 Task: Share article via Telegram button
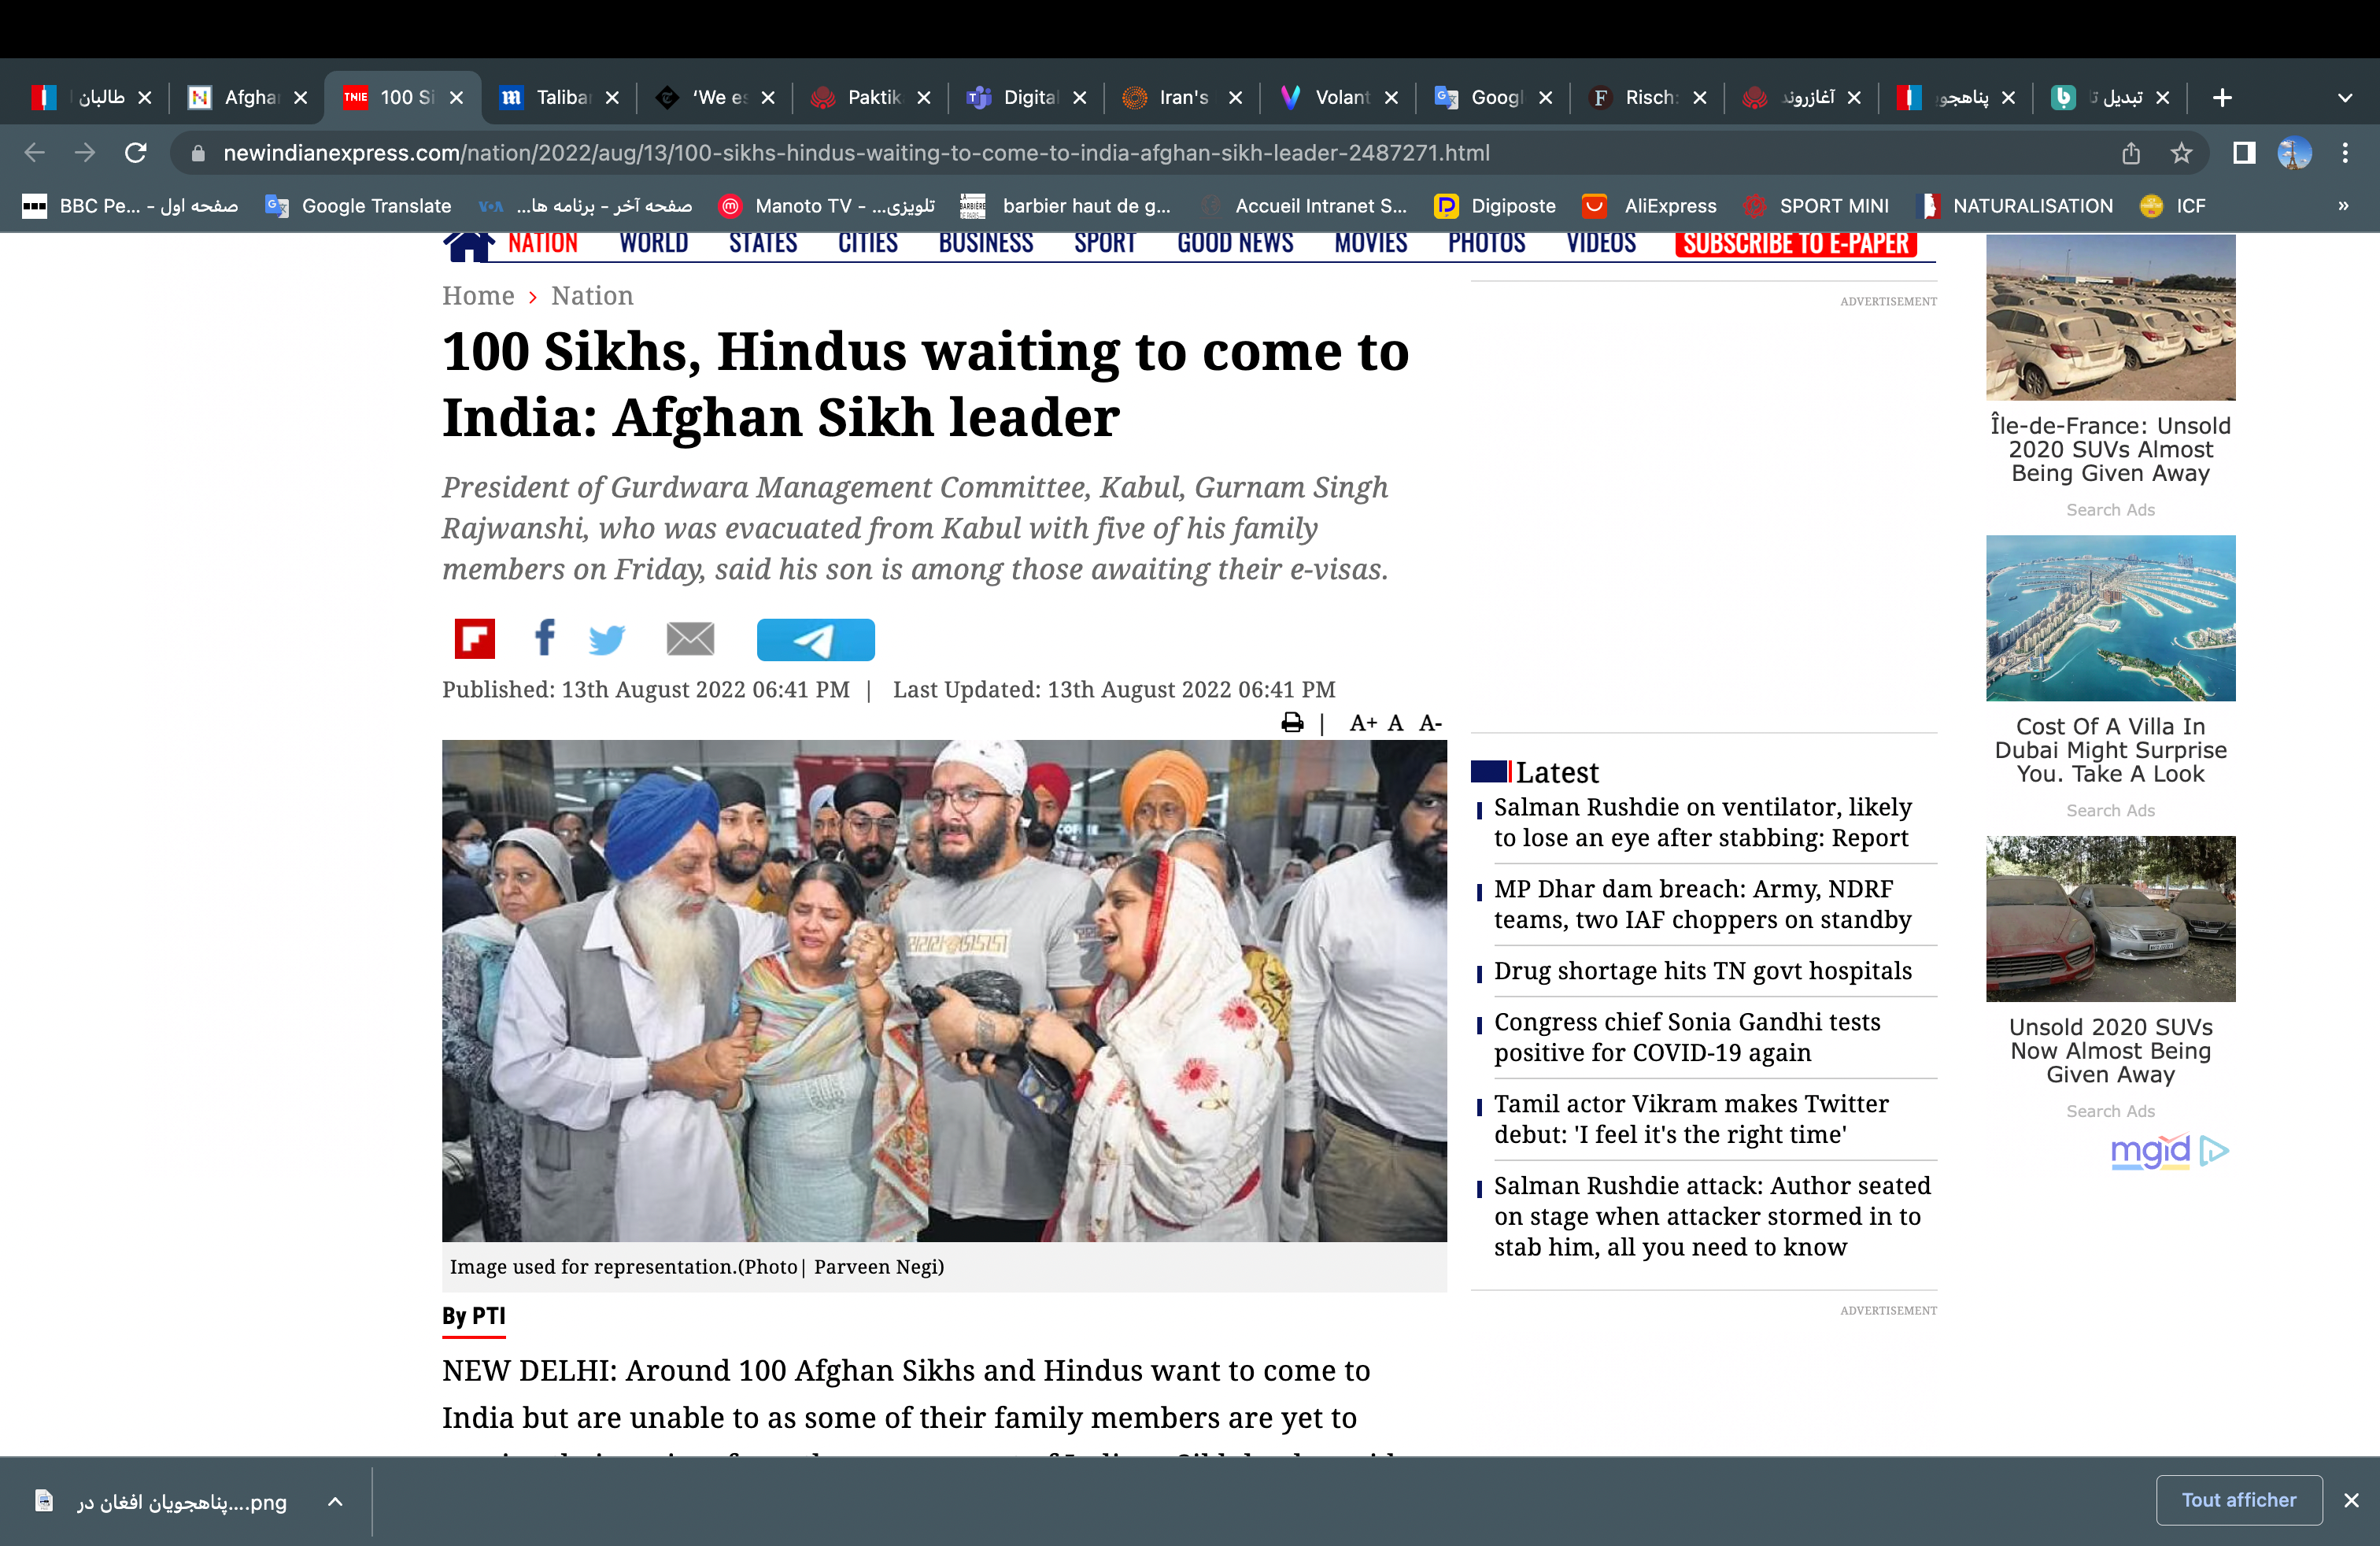[x=816, y=640]
